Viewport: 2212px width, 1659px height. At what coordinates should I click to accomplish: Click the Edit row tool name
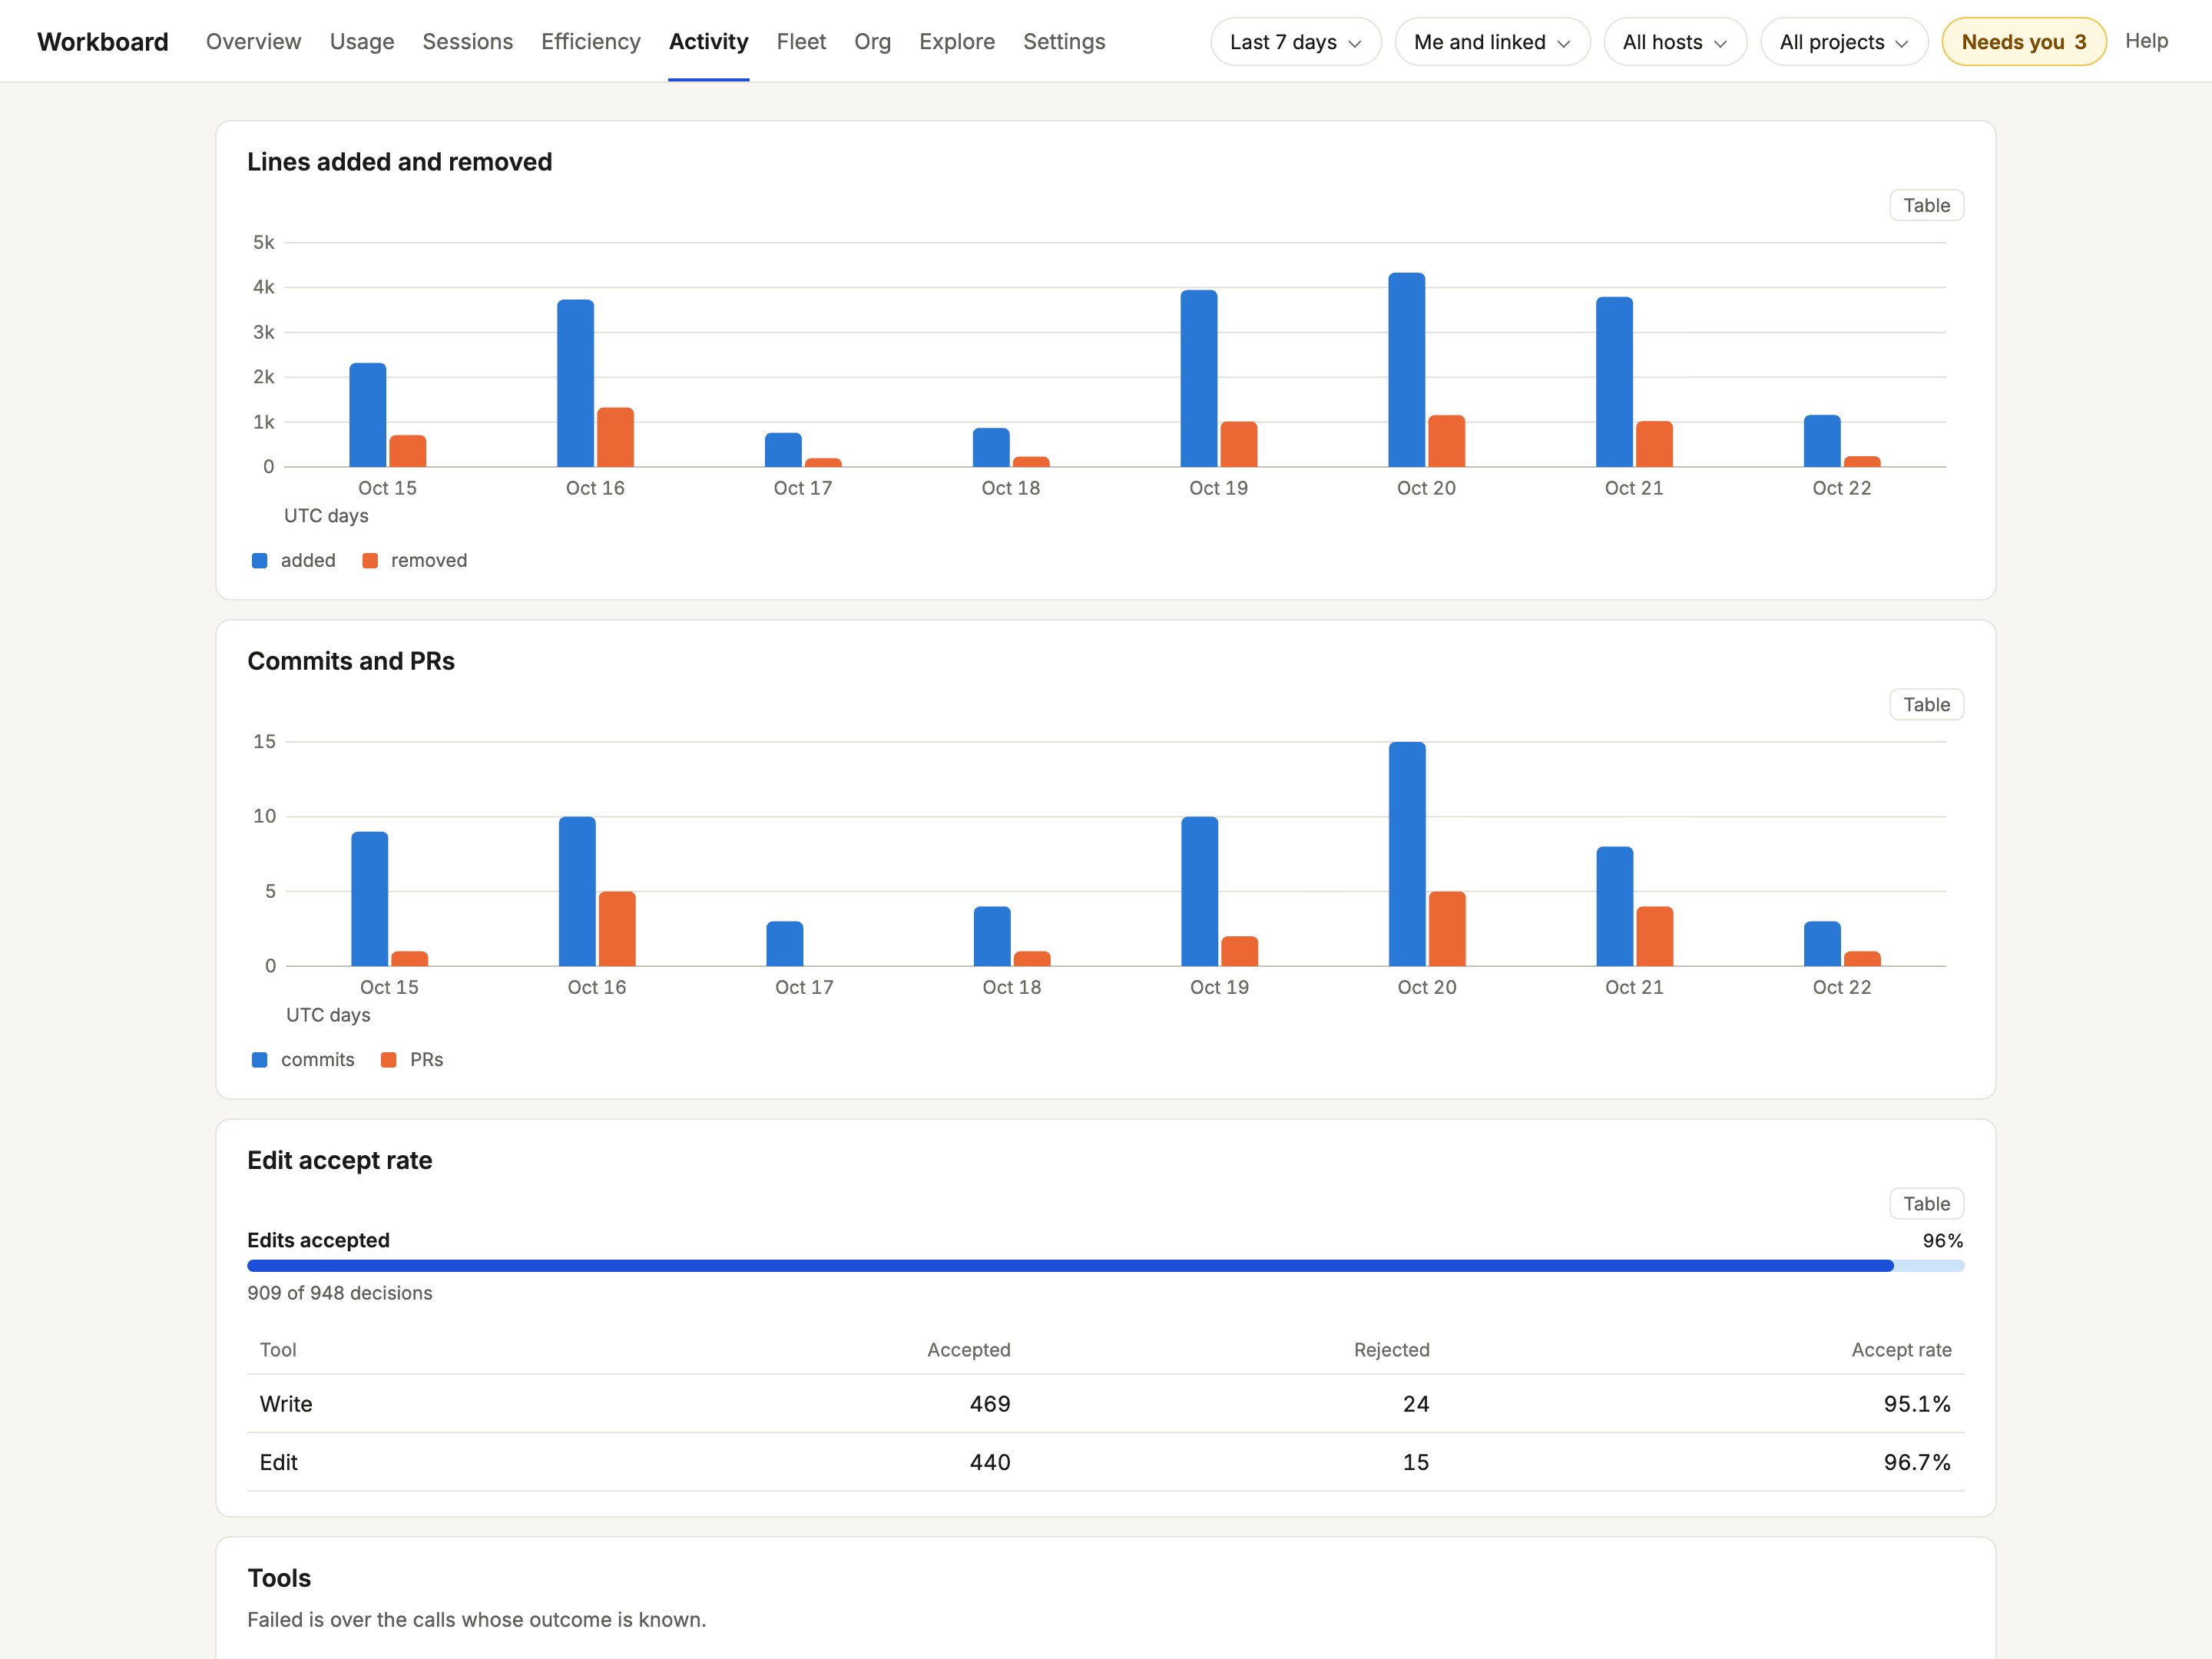click(x=278, y=1462)
